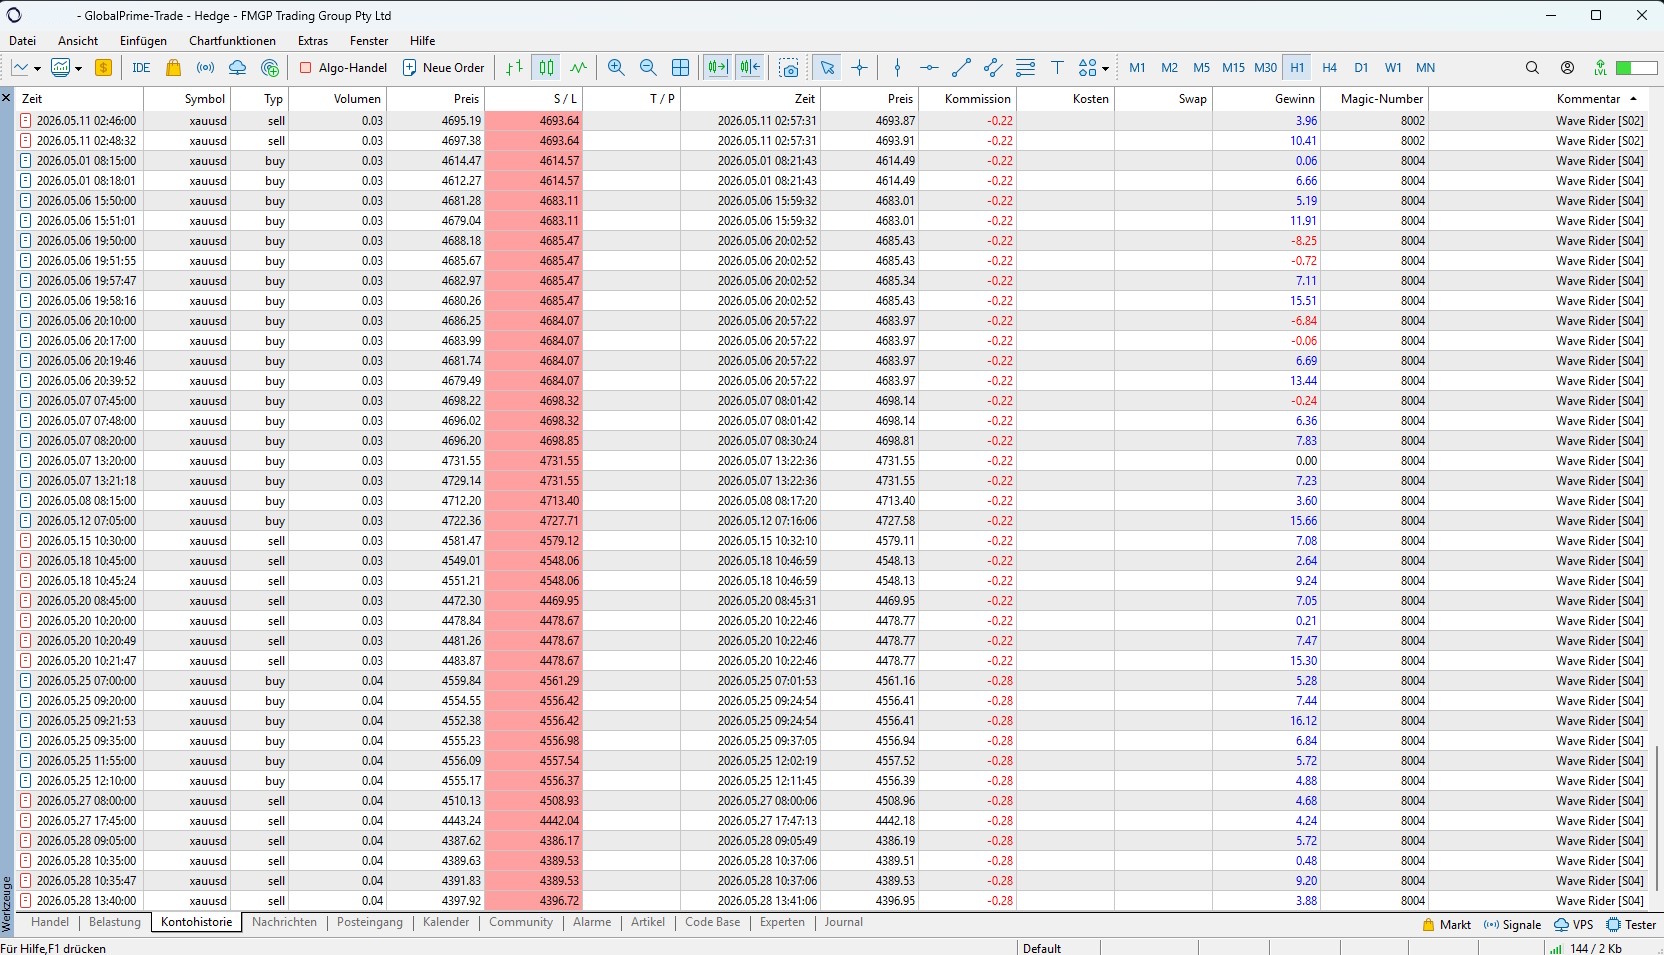Open the objects shapes dropdown arrow
Viewport: 1664px width, 955px height.
1105,69
